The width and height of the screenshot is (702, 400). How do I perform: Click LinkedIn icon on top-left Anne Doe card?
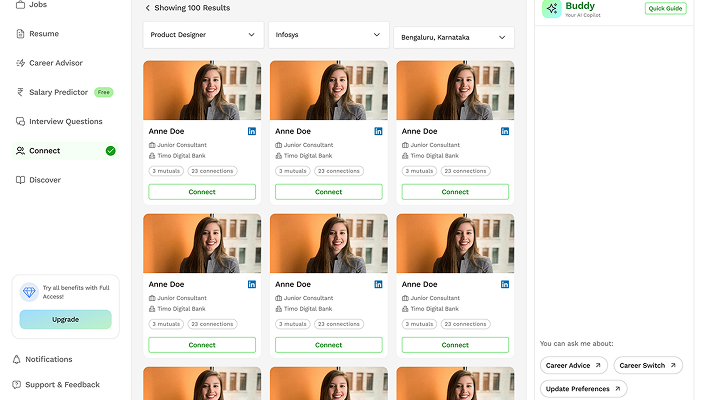(x=252, y=131)
